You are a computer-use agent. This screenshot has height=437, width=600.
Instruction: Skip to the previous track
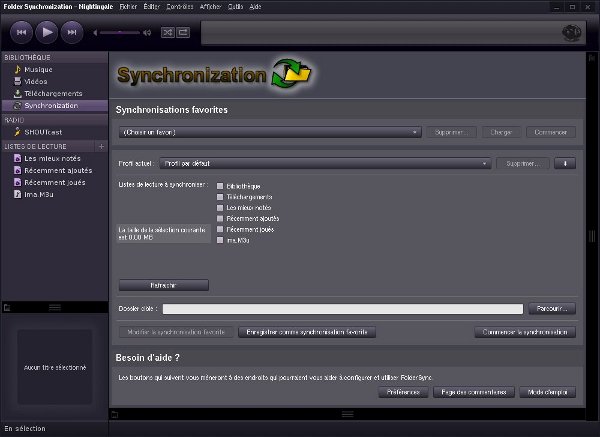(21, 33)
